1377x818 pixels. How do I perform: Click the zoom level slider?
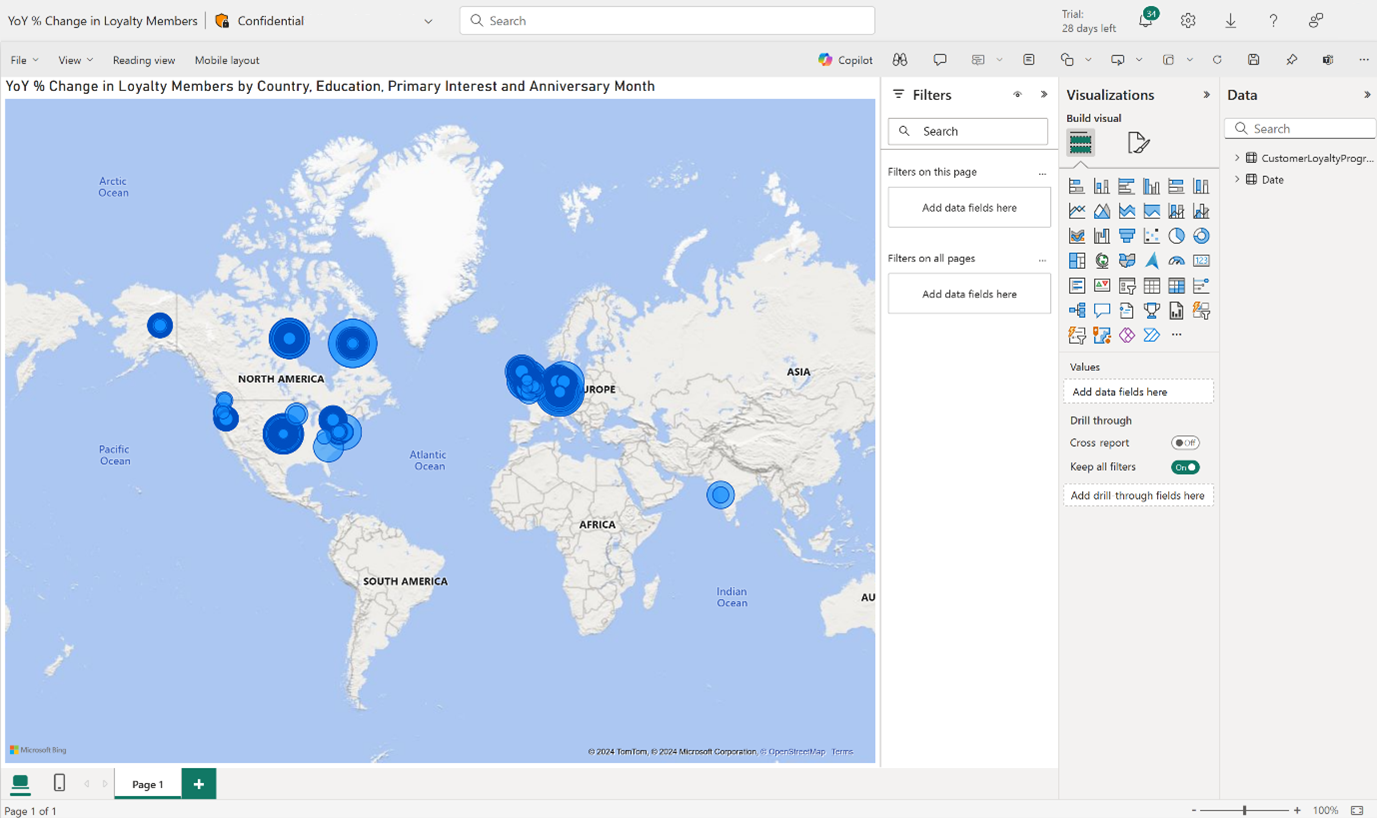1244,810
